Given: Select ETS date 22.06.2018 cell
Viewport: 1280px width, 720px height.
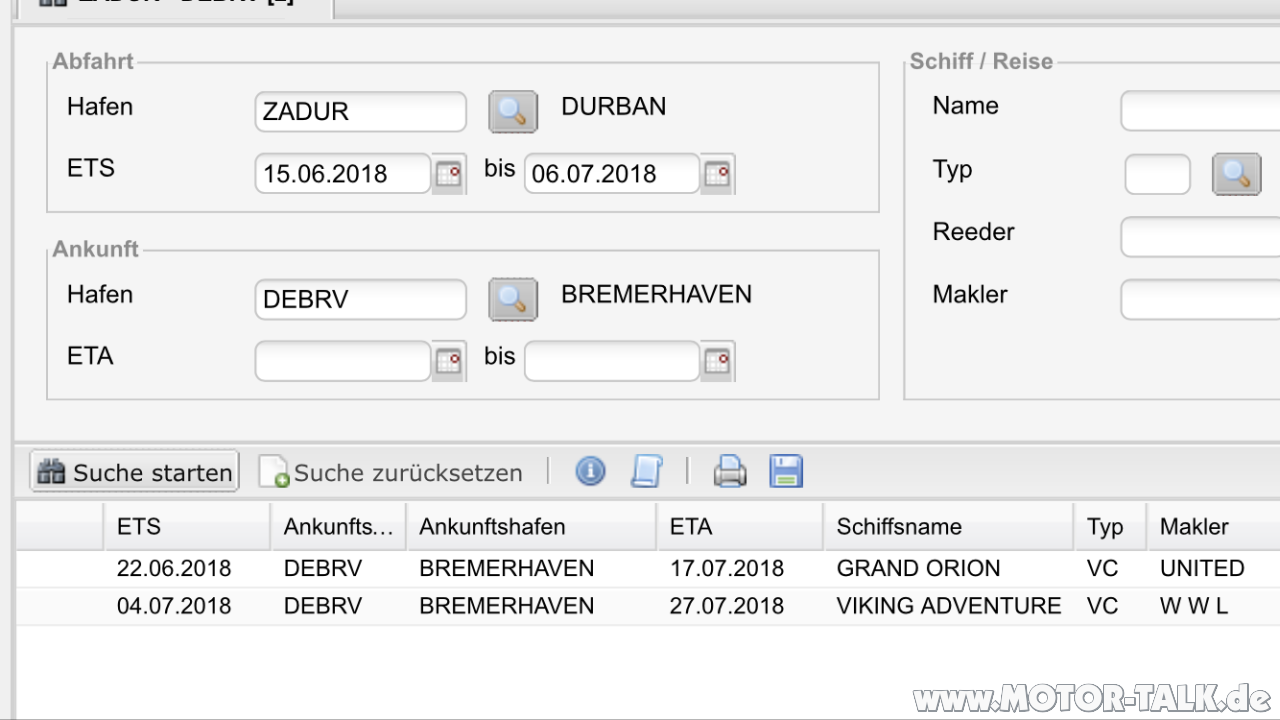Looking at the screenshot, I should tap(174, 568).
